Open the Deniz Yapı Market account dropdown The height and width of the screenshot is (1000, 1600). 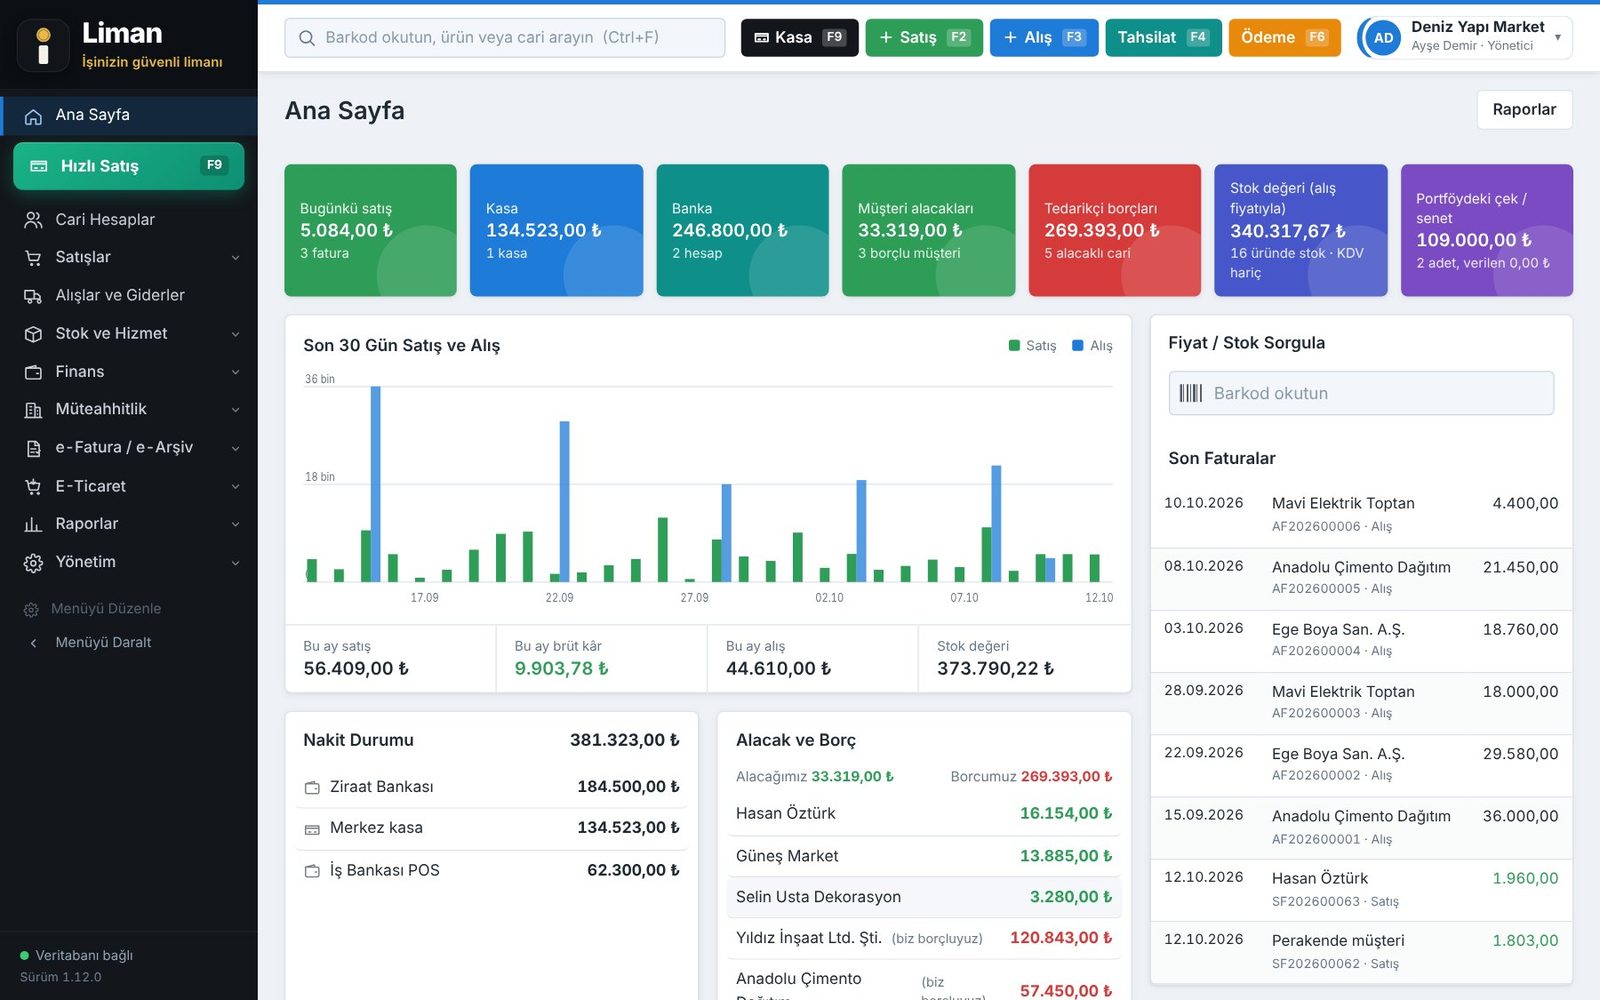coord(1465,38)
